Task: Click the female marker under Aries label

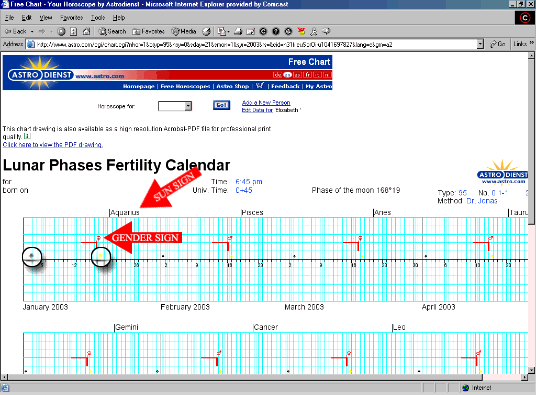Action: pos(360,237)
